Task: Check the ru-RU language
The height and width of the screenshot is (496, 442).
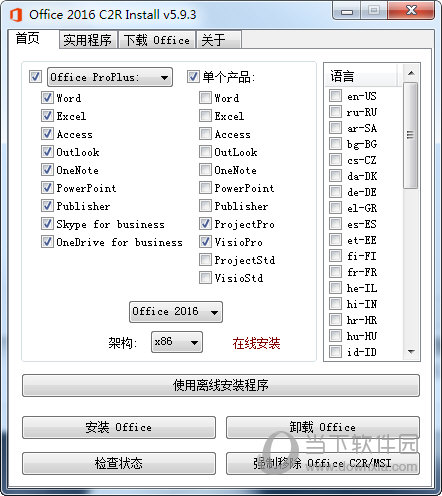Action: [335, 111]
